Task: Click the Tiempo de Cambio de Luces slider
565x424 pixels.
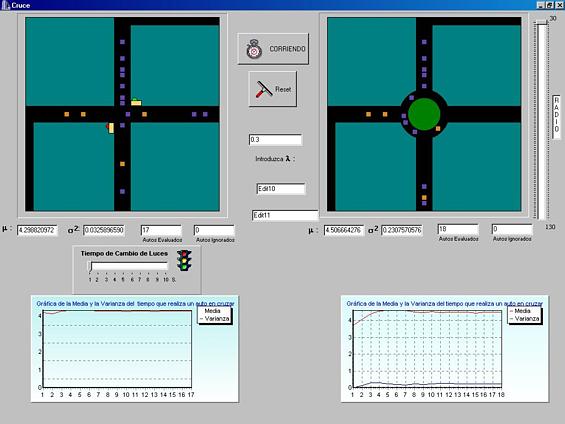Action: [128, 266]
